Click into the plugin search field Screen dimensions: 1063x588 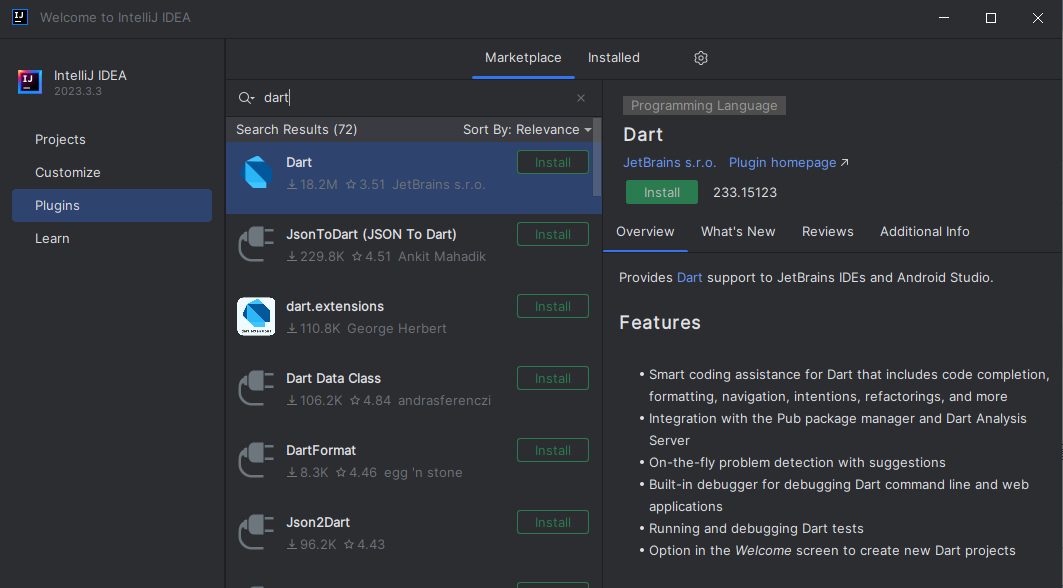[x=415, y=98]
